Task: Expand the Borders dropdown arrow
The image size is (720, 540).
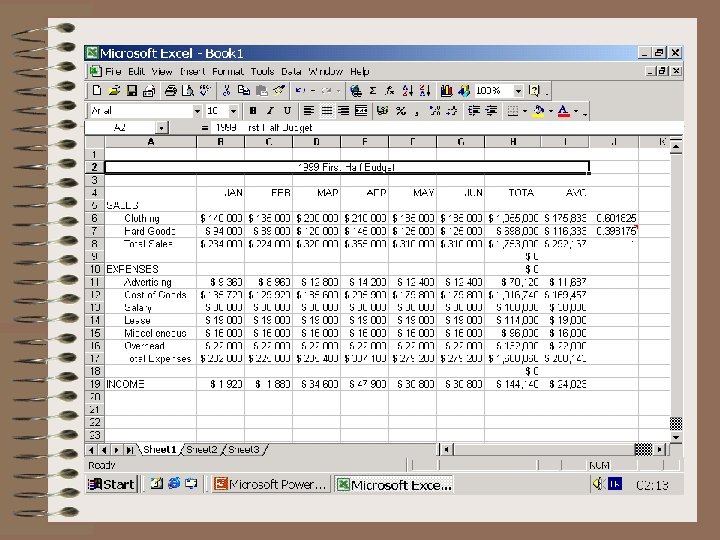Action: pos(525,111)
